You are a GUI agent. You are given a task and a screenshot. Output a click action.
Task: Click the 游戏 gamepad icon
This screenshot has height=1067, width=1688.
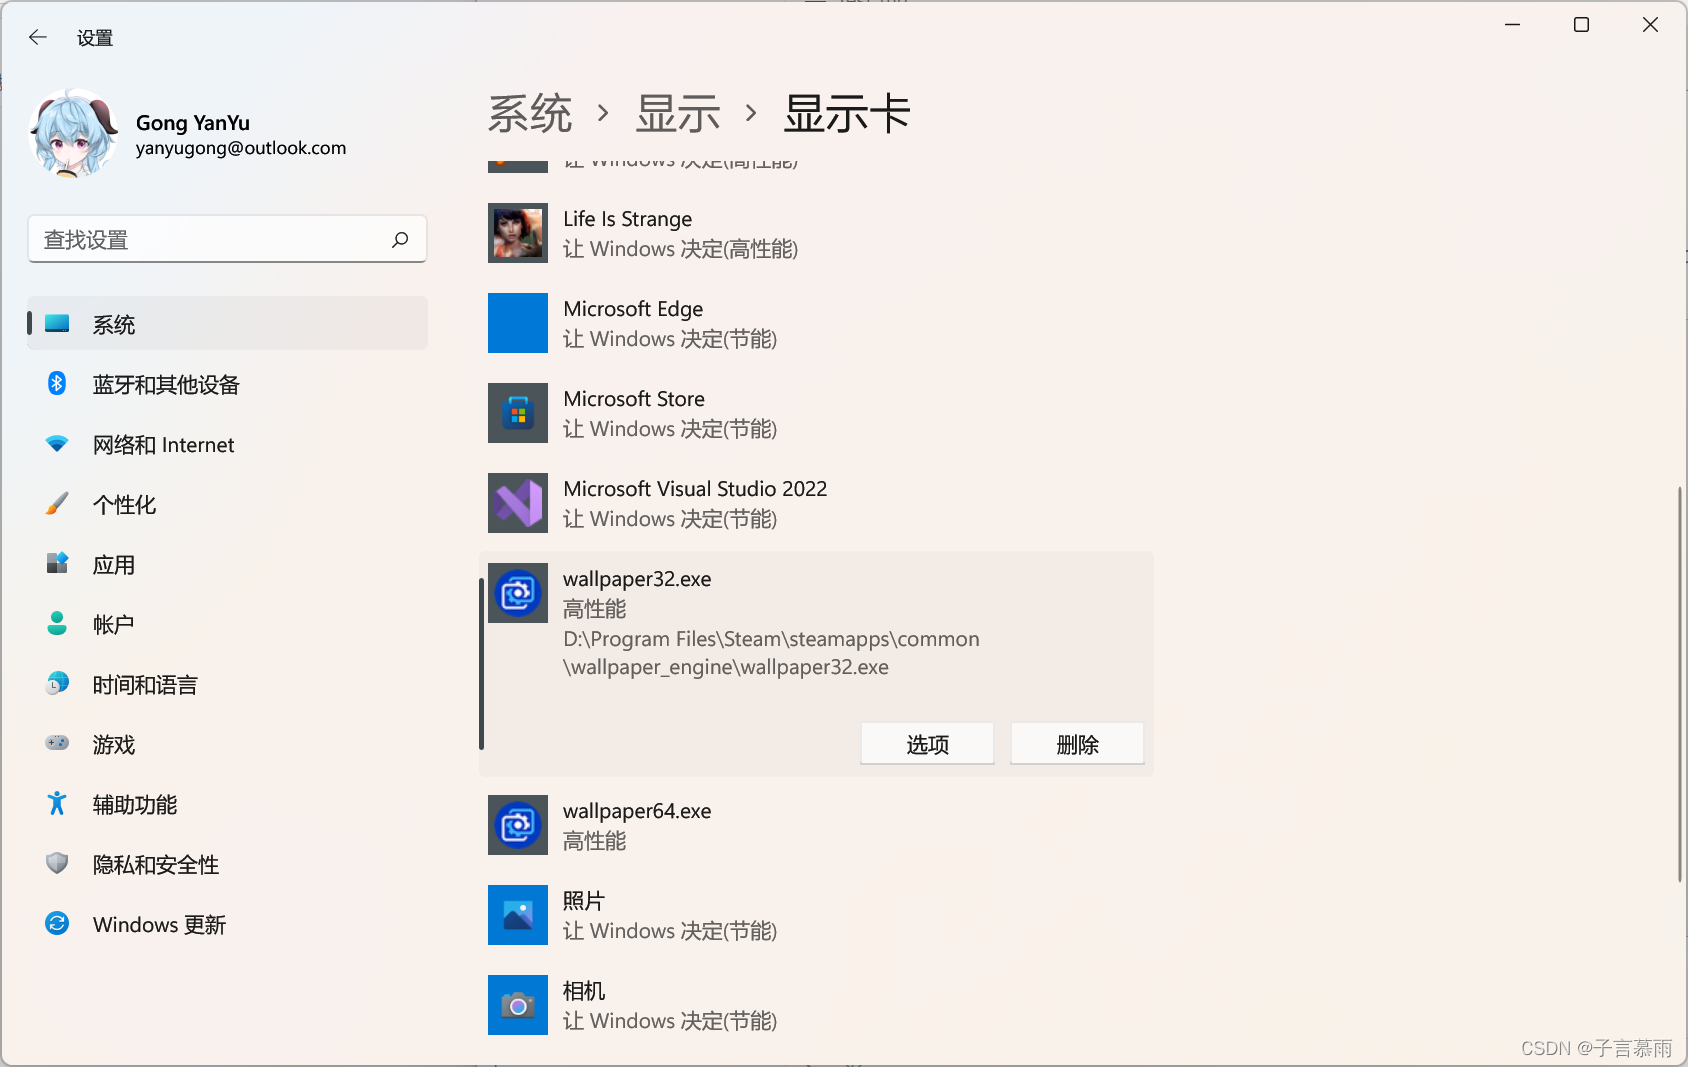coord(57,744)
